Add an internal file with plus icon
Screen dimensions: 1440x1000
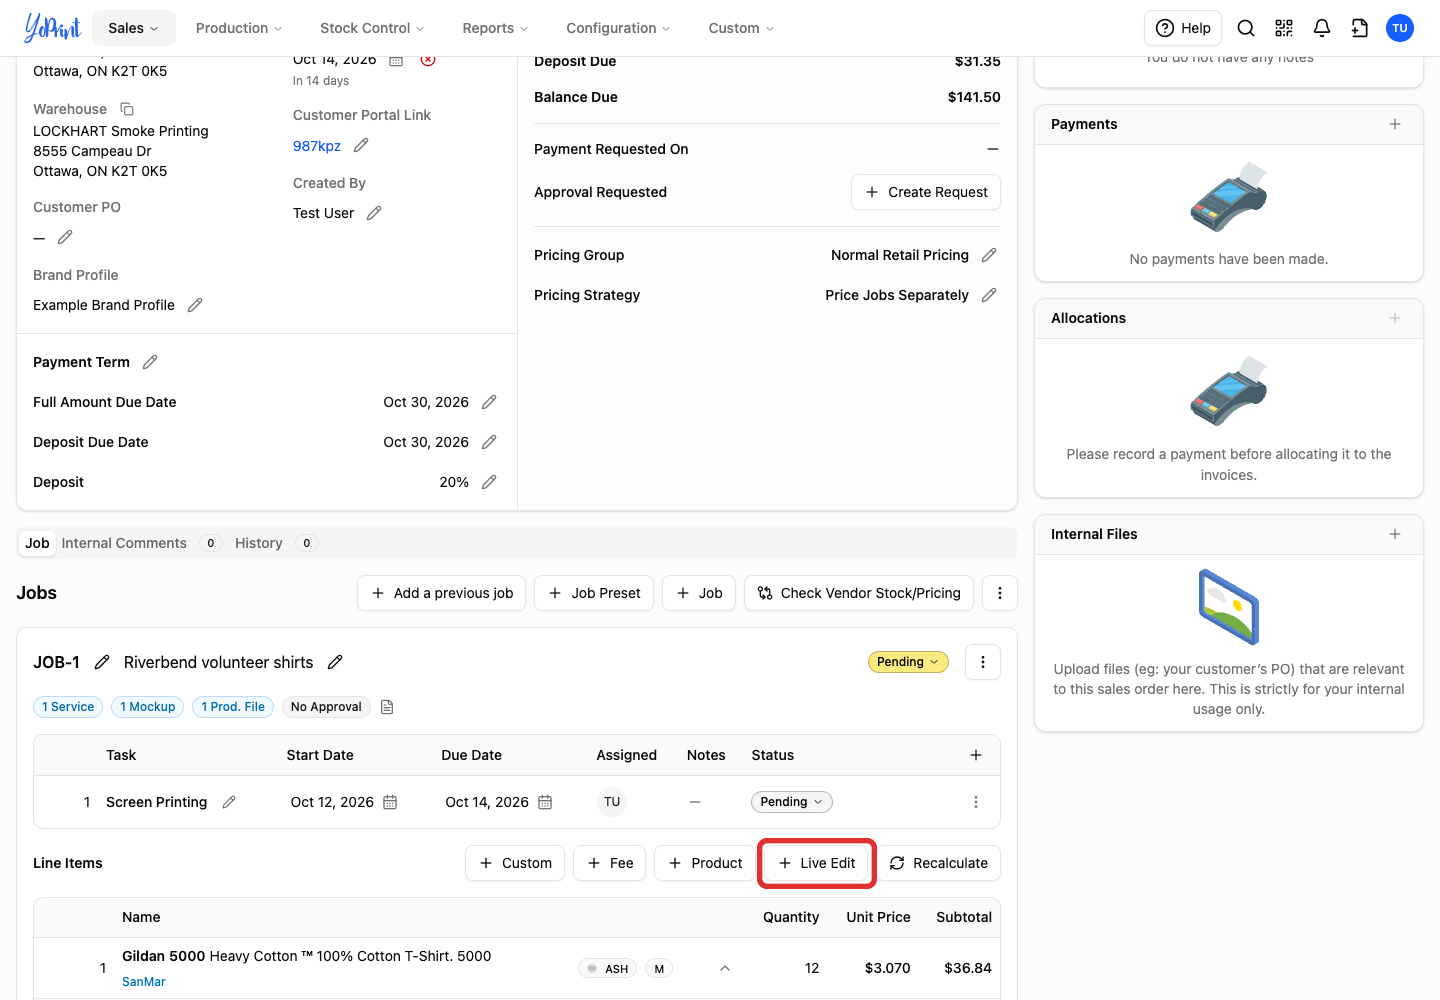tap(1395, 534)
